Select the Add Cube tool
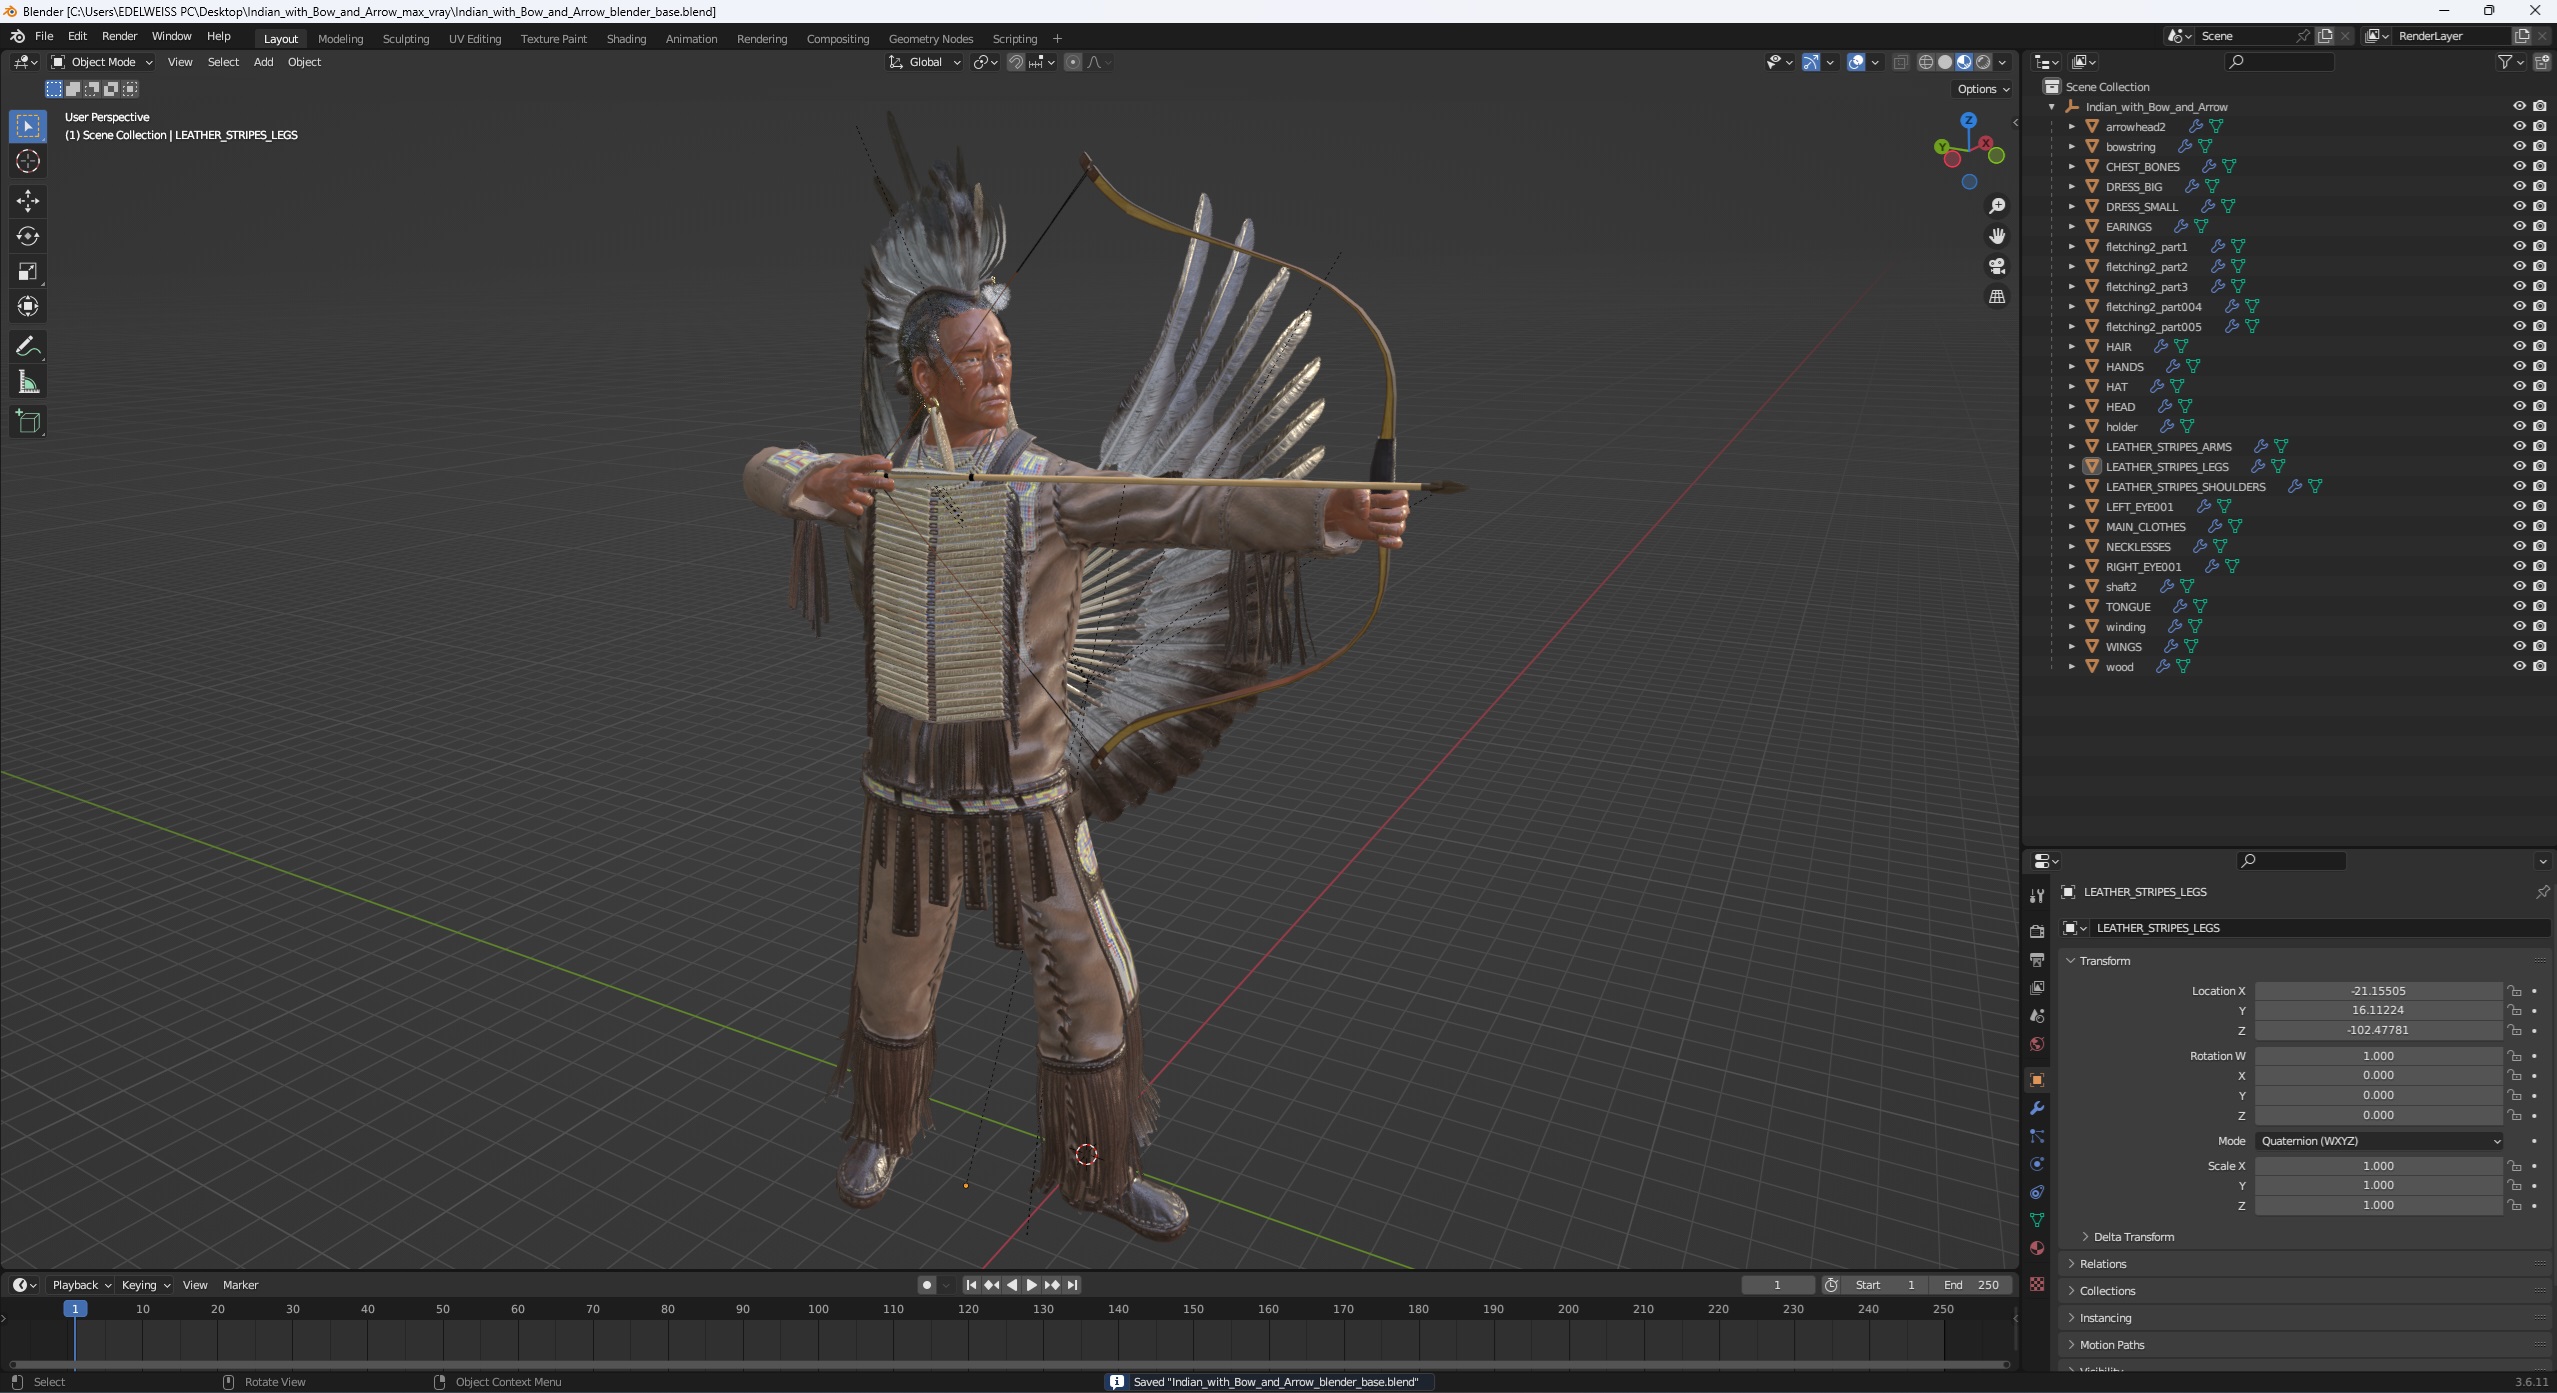 coord(28,422)
